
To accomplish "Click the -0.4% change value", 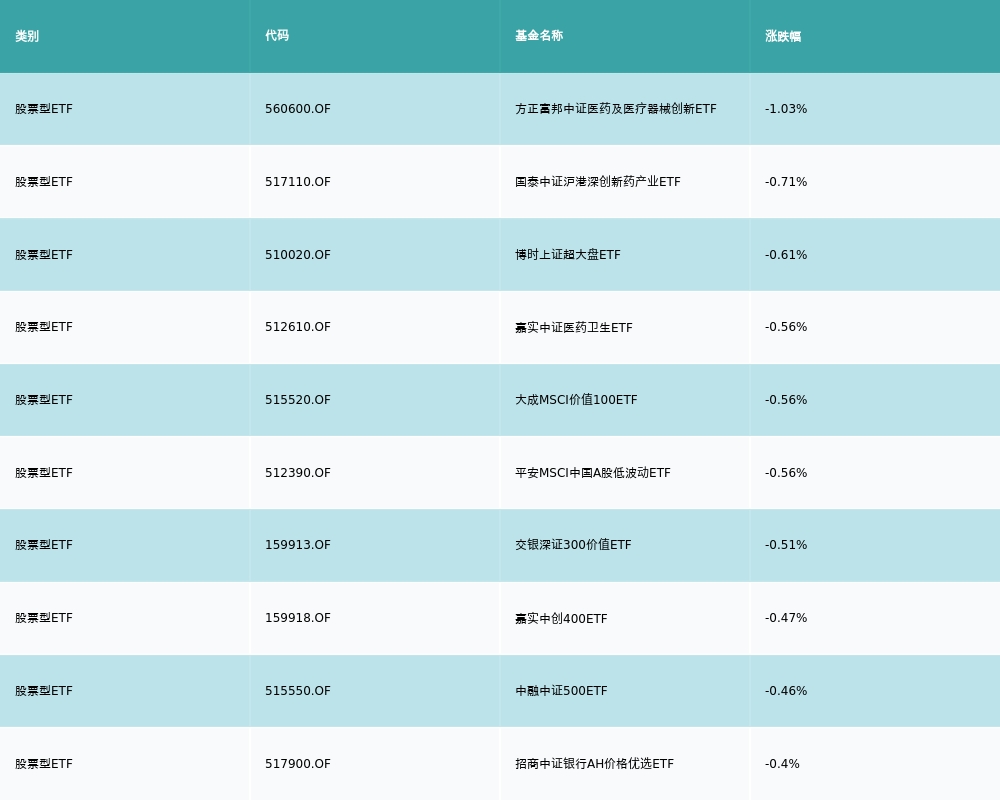I will pos(782,764).
